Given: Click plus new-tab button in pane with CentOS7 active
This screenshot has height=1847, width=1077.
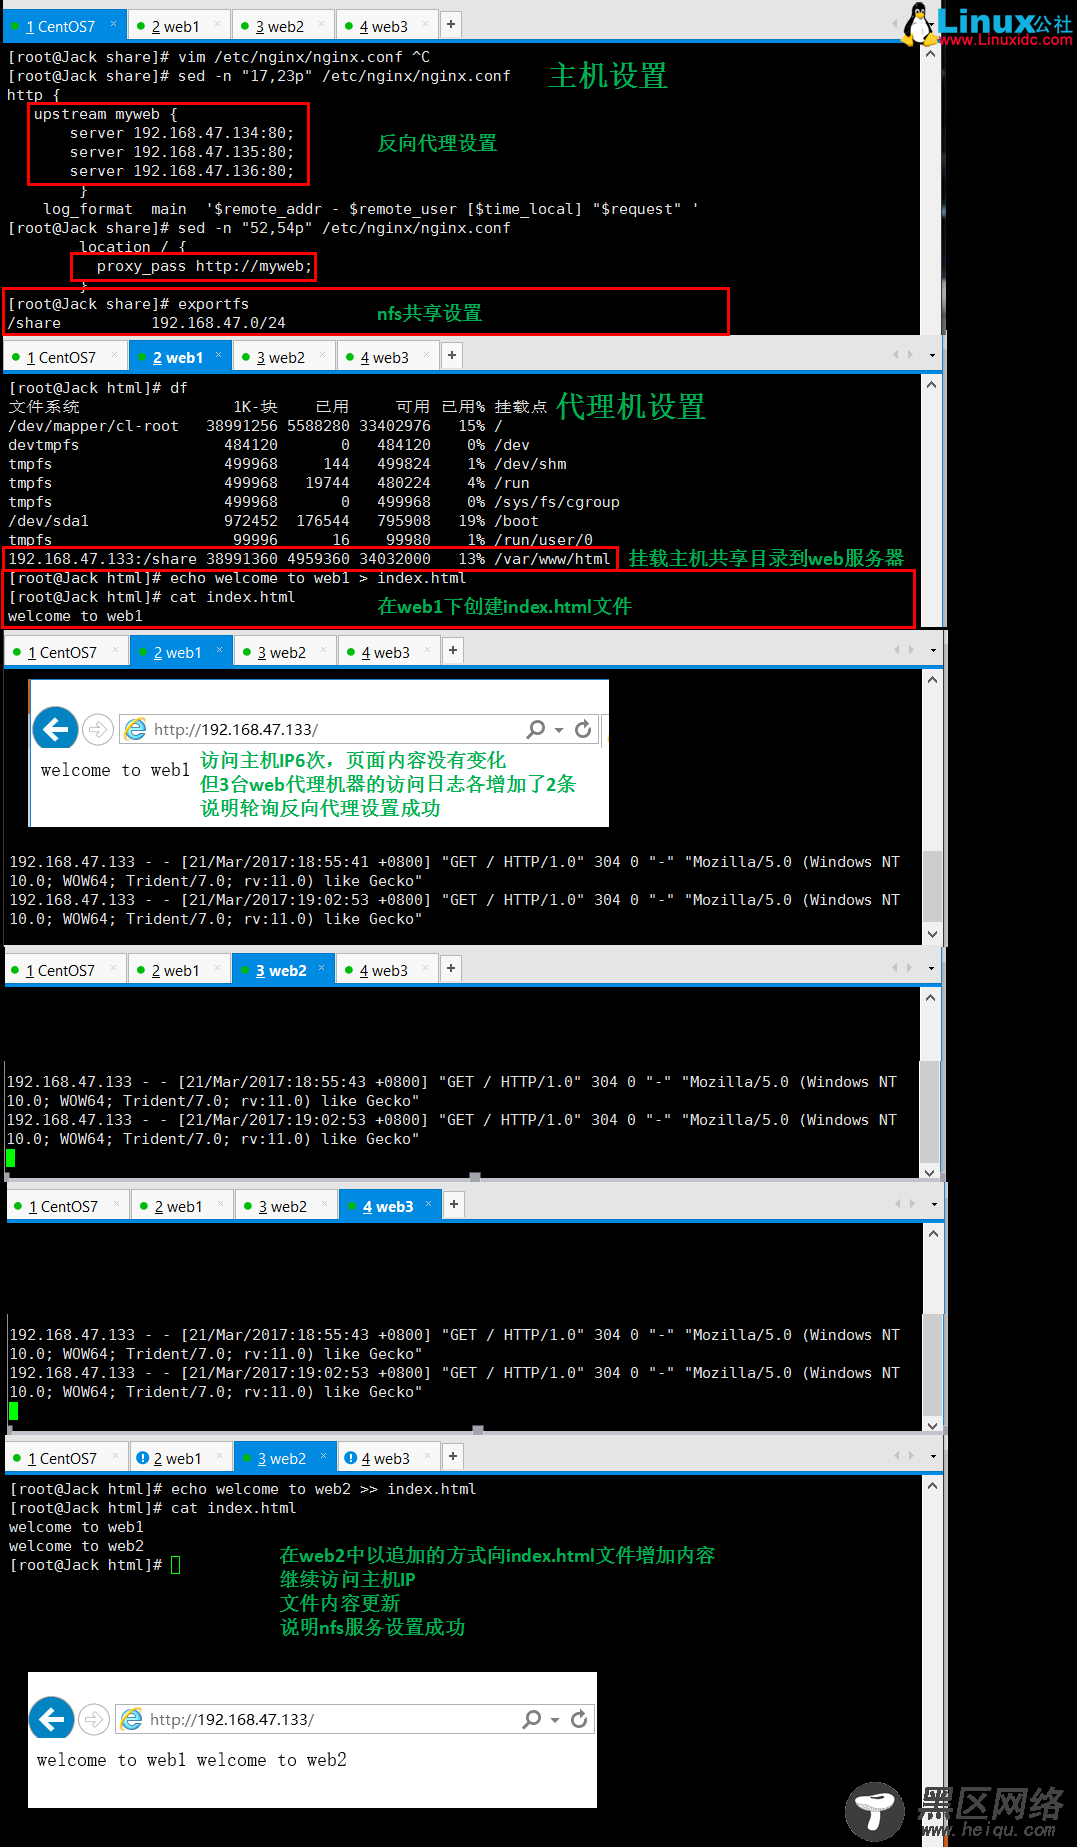Looking at the screenshot, I should click(451, 24).
